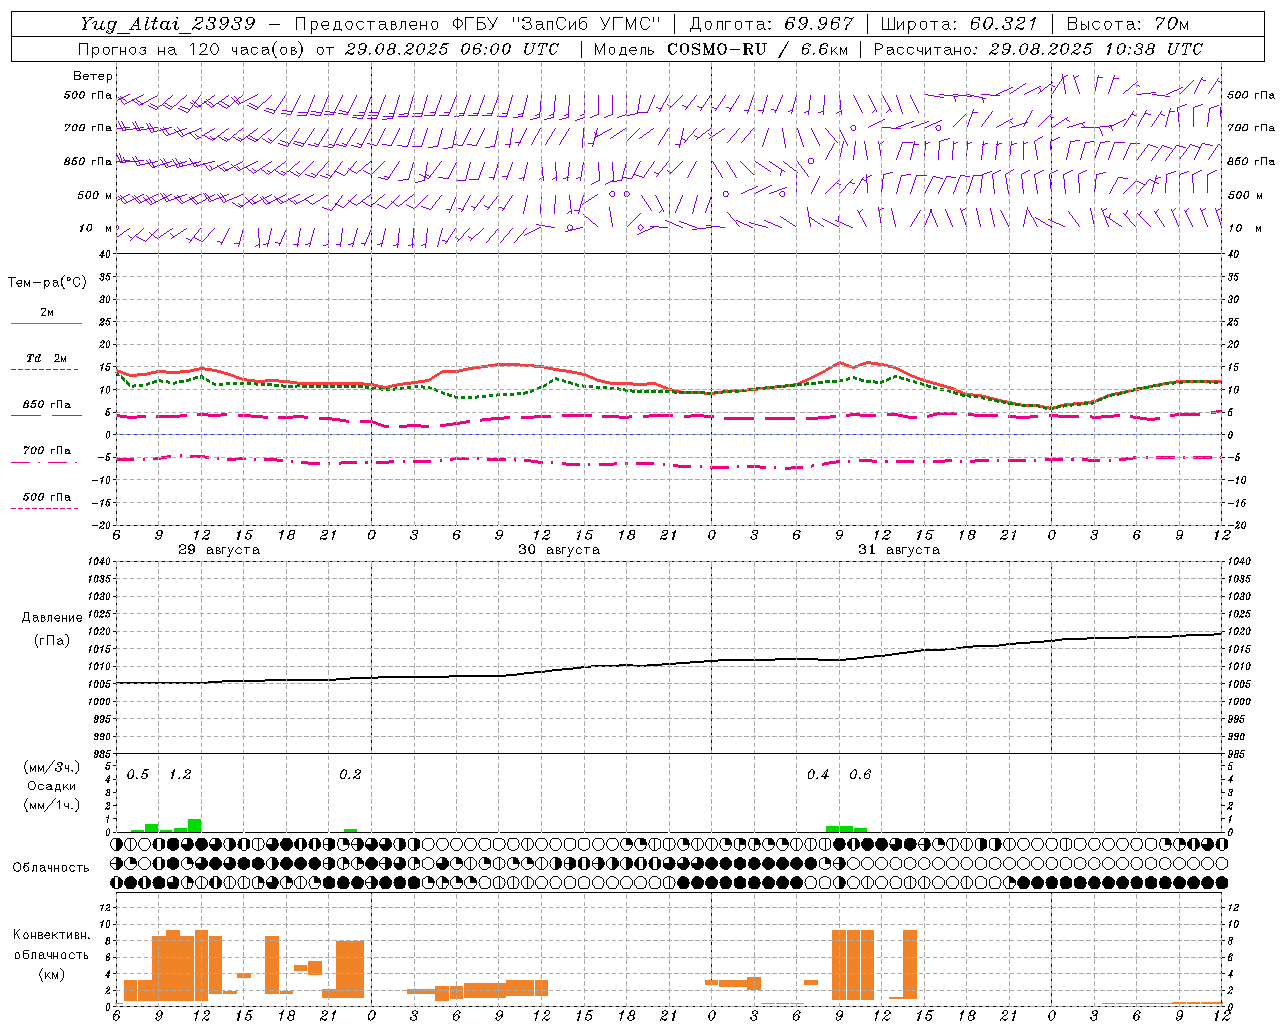Click the tallest green precipitation bar on 29 августа
The width and height of the screenshot is (1280, 1024).
(x=195, y=826)
